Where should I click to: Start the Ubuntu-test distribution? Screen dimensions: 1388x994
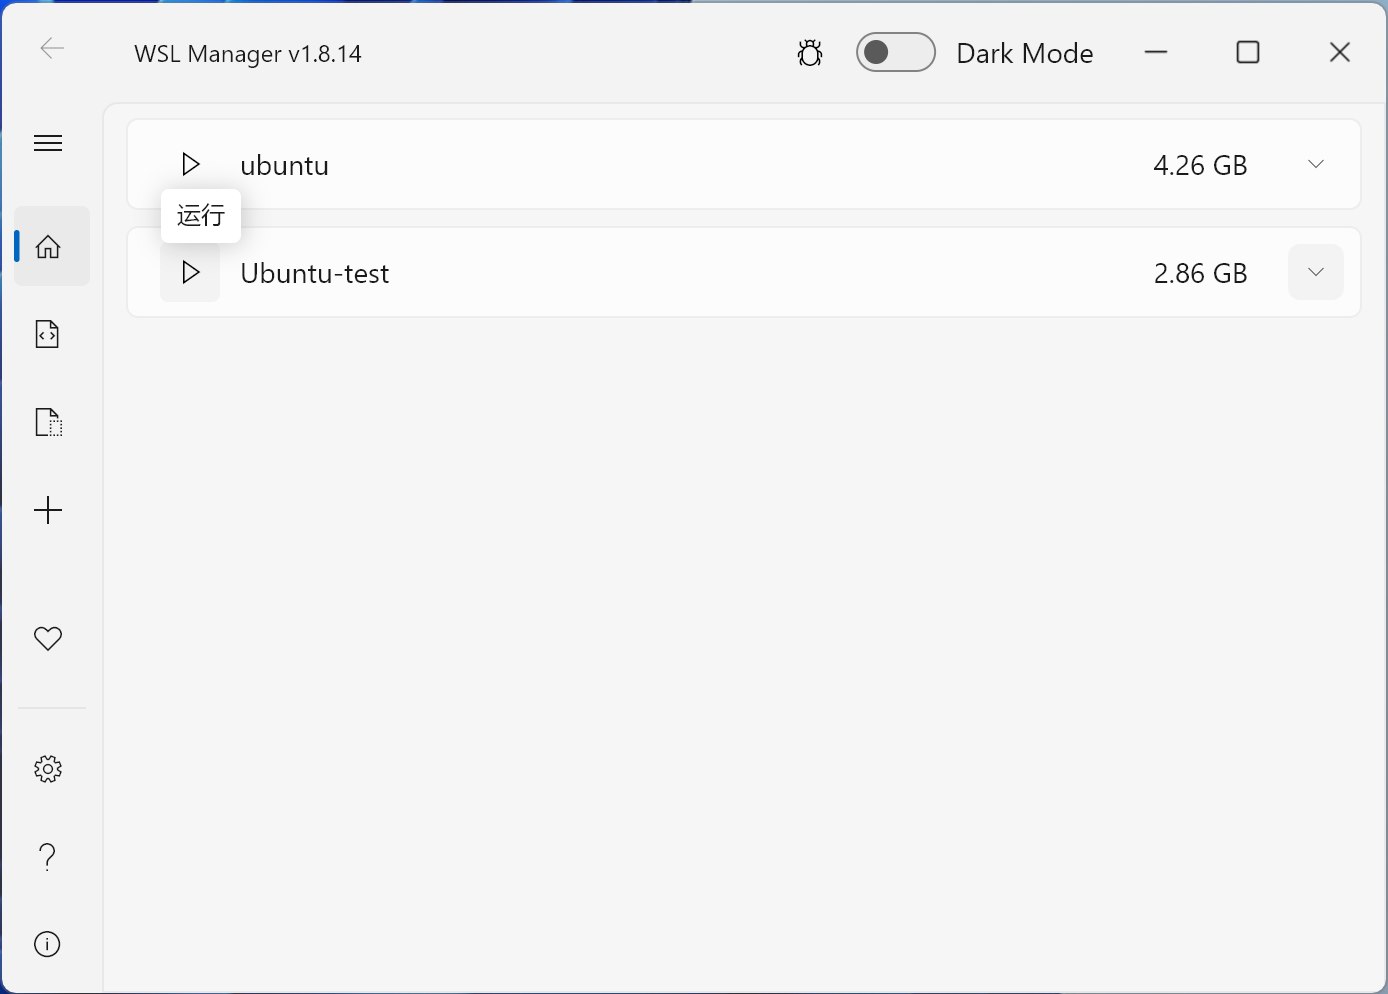coord(190,272)
